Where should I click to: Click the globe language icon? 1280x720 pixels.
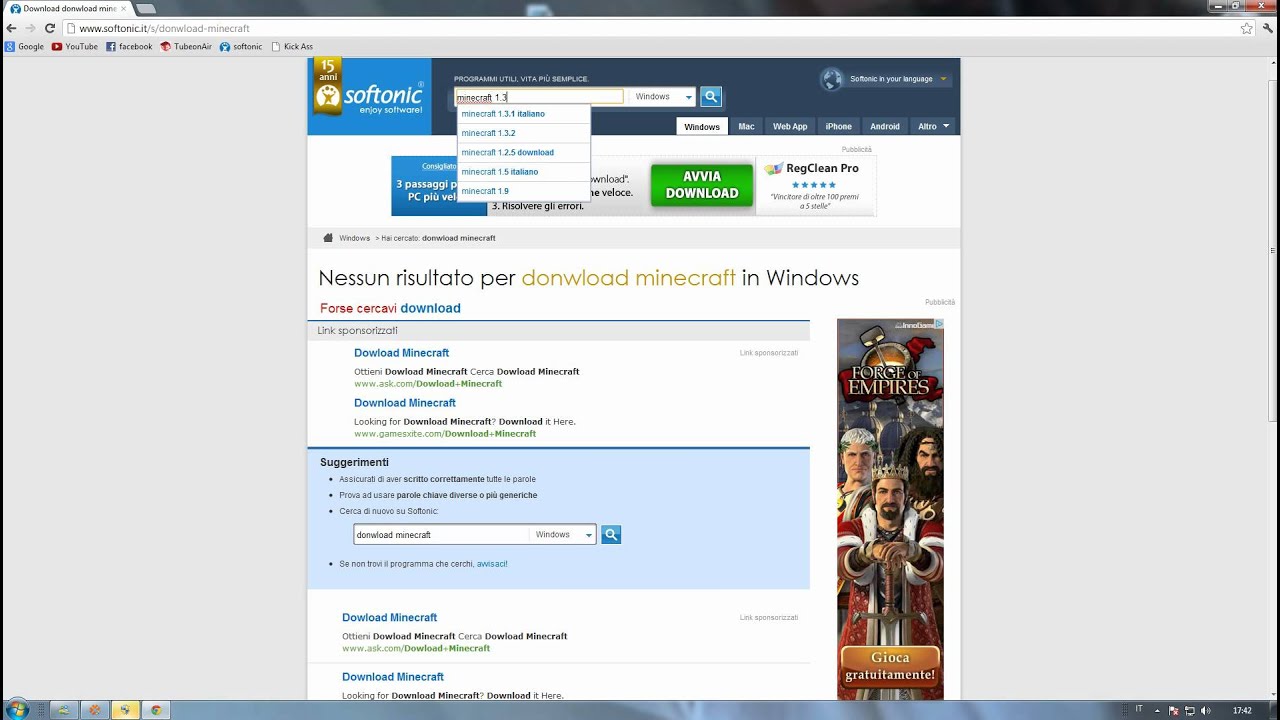pyautogui.click(x=831, y=79)
